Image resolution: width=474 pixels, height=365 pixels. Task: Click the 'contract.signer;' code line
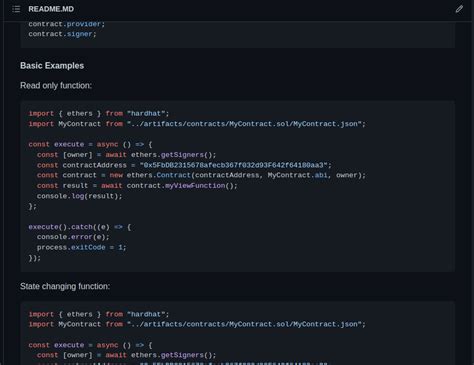[x=62, y=34]
